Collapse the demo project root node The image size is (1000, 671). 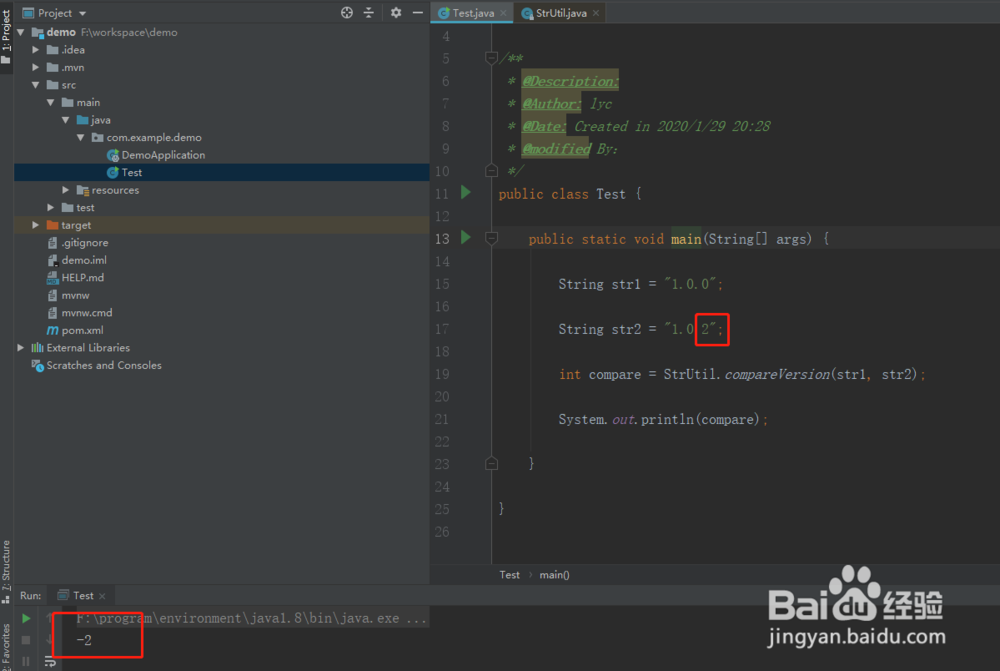coord(21,32)
